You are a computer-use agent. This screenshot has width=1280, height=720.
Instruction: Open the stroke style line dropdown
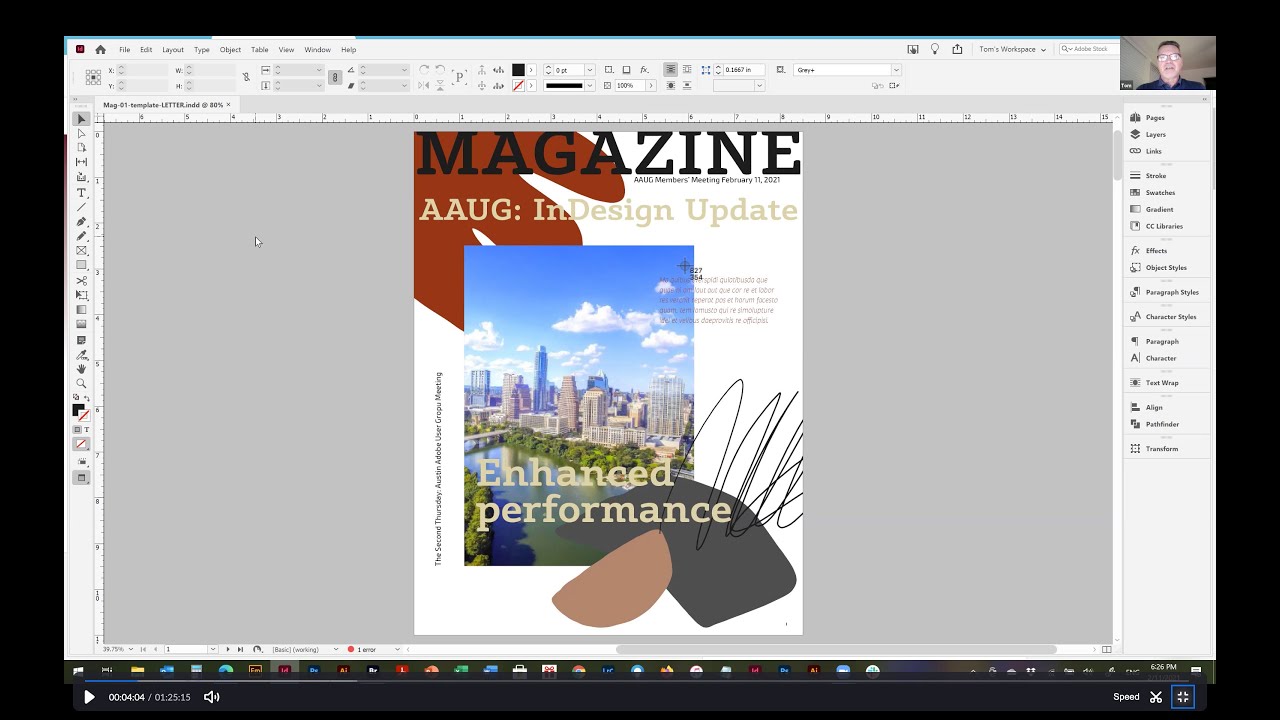pos(589,85)
